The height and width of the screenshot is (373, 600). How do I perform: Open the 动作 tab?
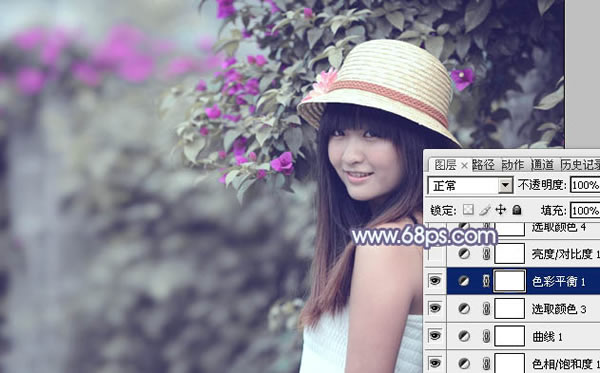(513, 165)
